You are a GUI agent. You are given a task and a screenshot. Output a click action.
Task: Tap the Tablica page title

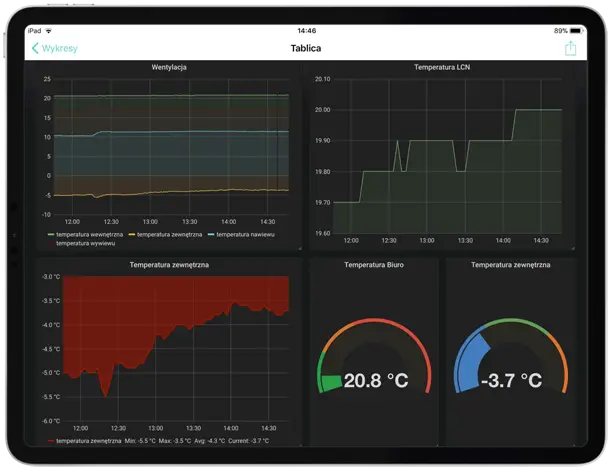[306, 48]
